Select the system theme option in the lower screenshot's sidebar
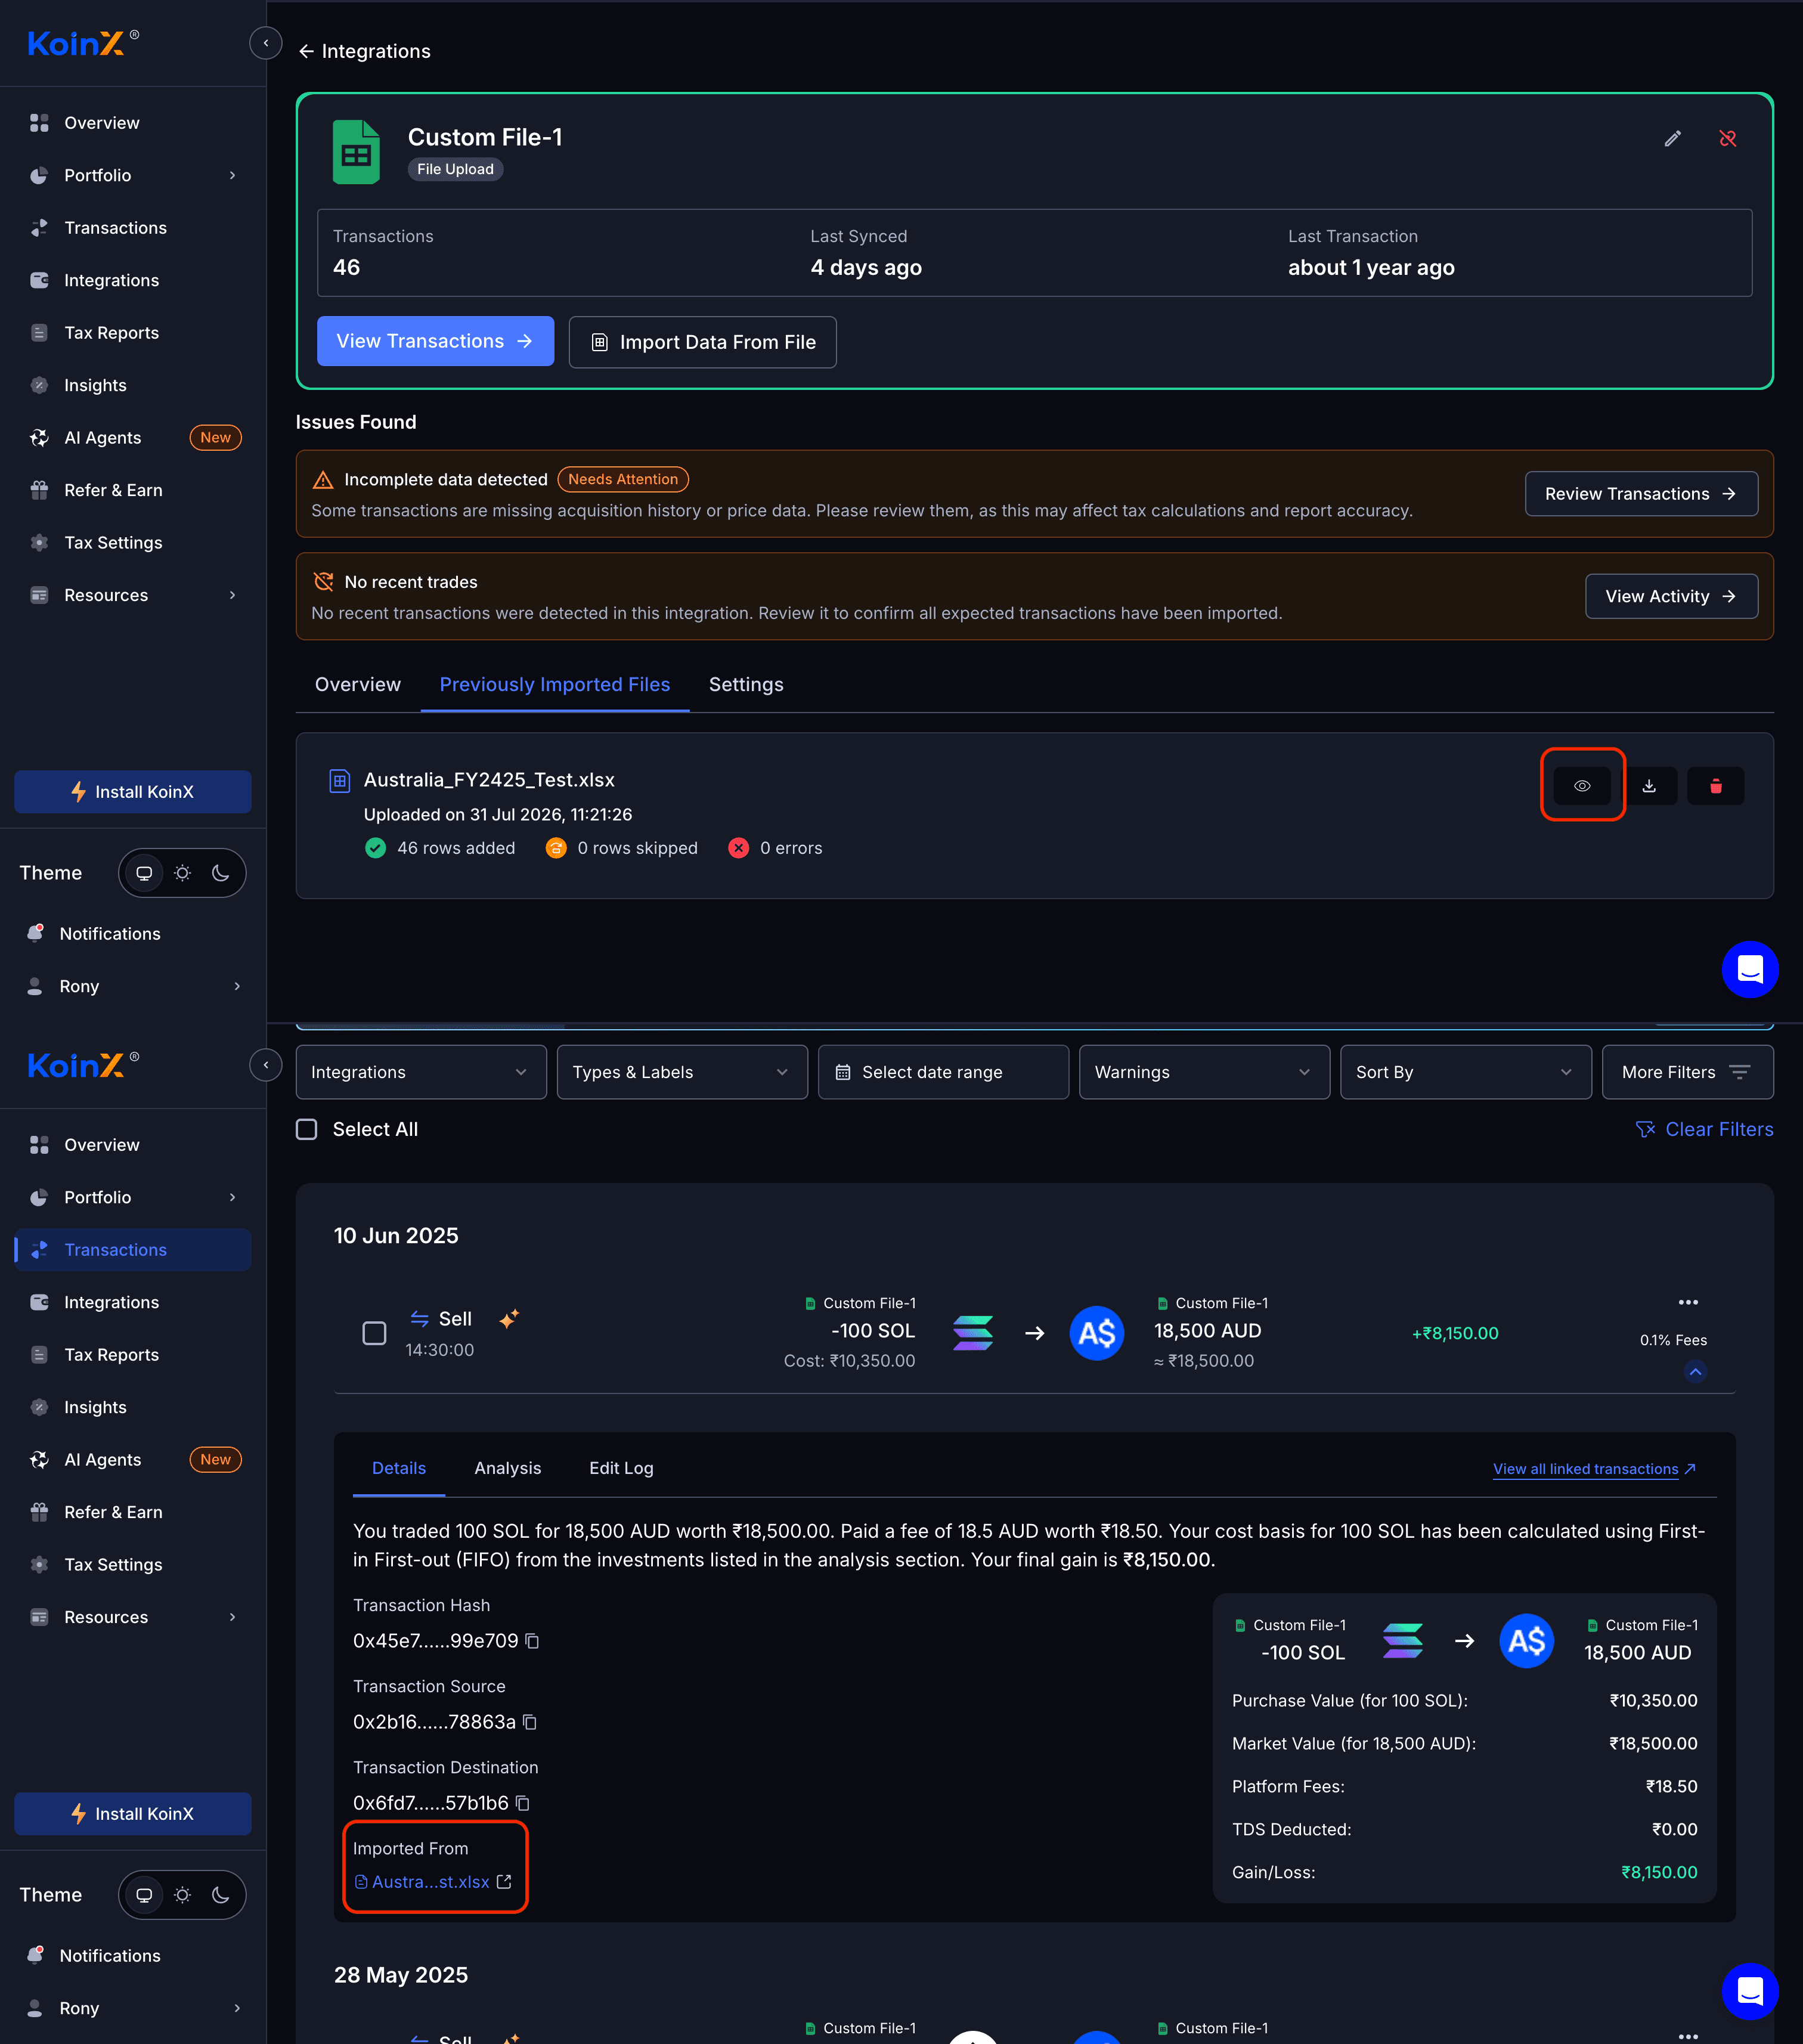Viewport: 1803px width, 2044px height. [144, 1895]
